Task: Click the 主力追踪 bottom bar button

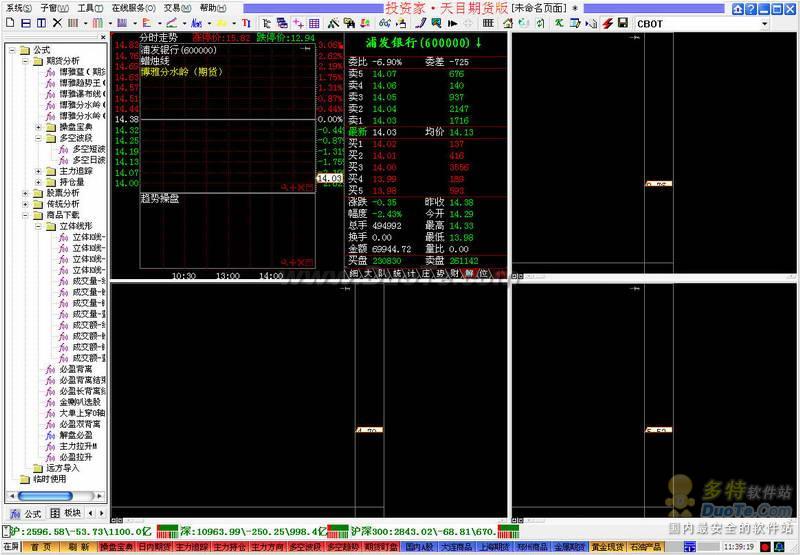Action: tap(192, 547)
